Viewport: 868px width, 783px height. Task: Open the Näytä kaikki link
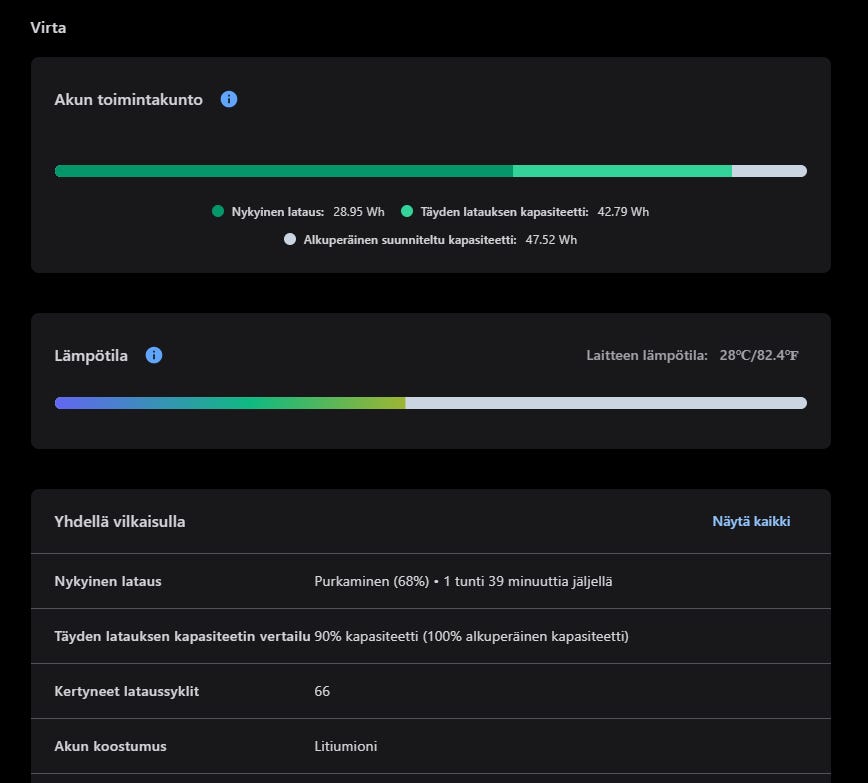pos(751,521)
